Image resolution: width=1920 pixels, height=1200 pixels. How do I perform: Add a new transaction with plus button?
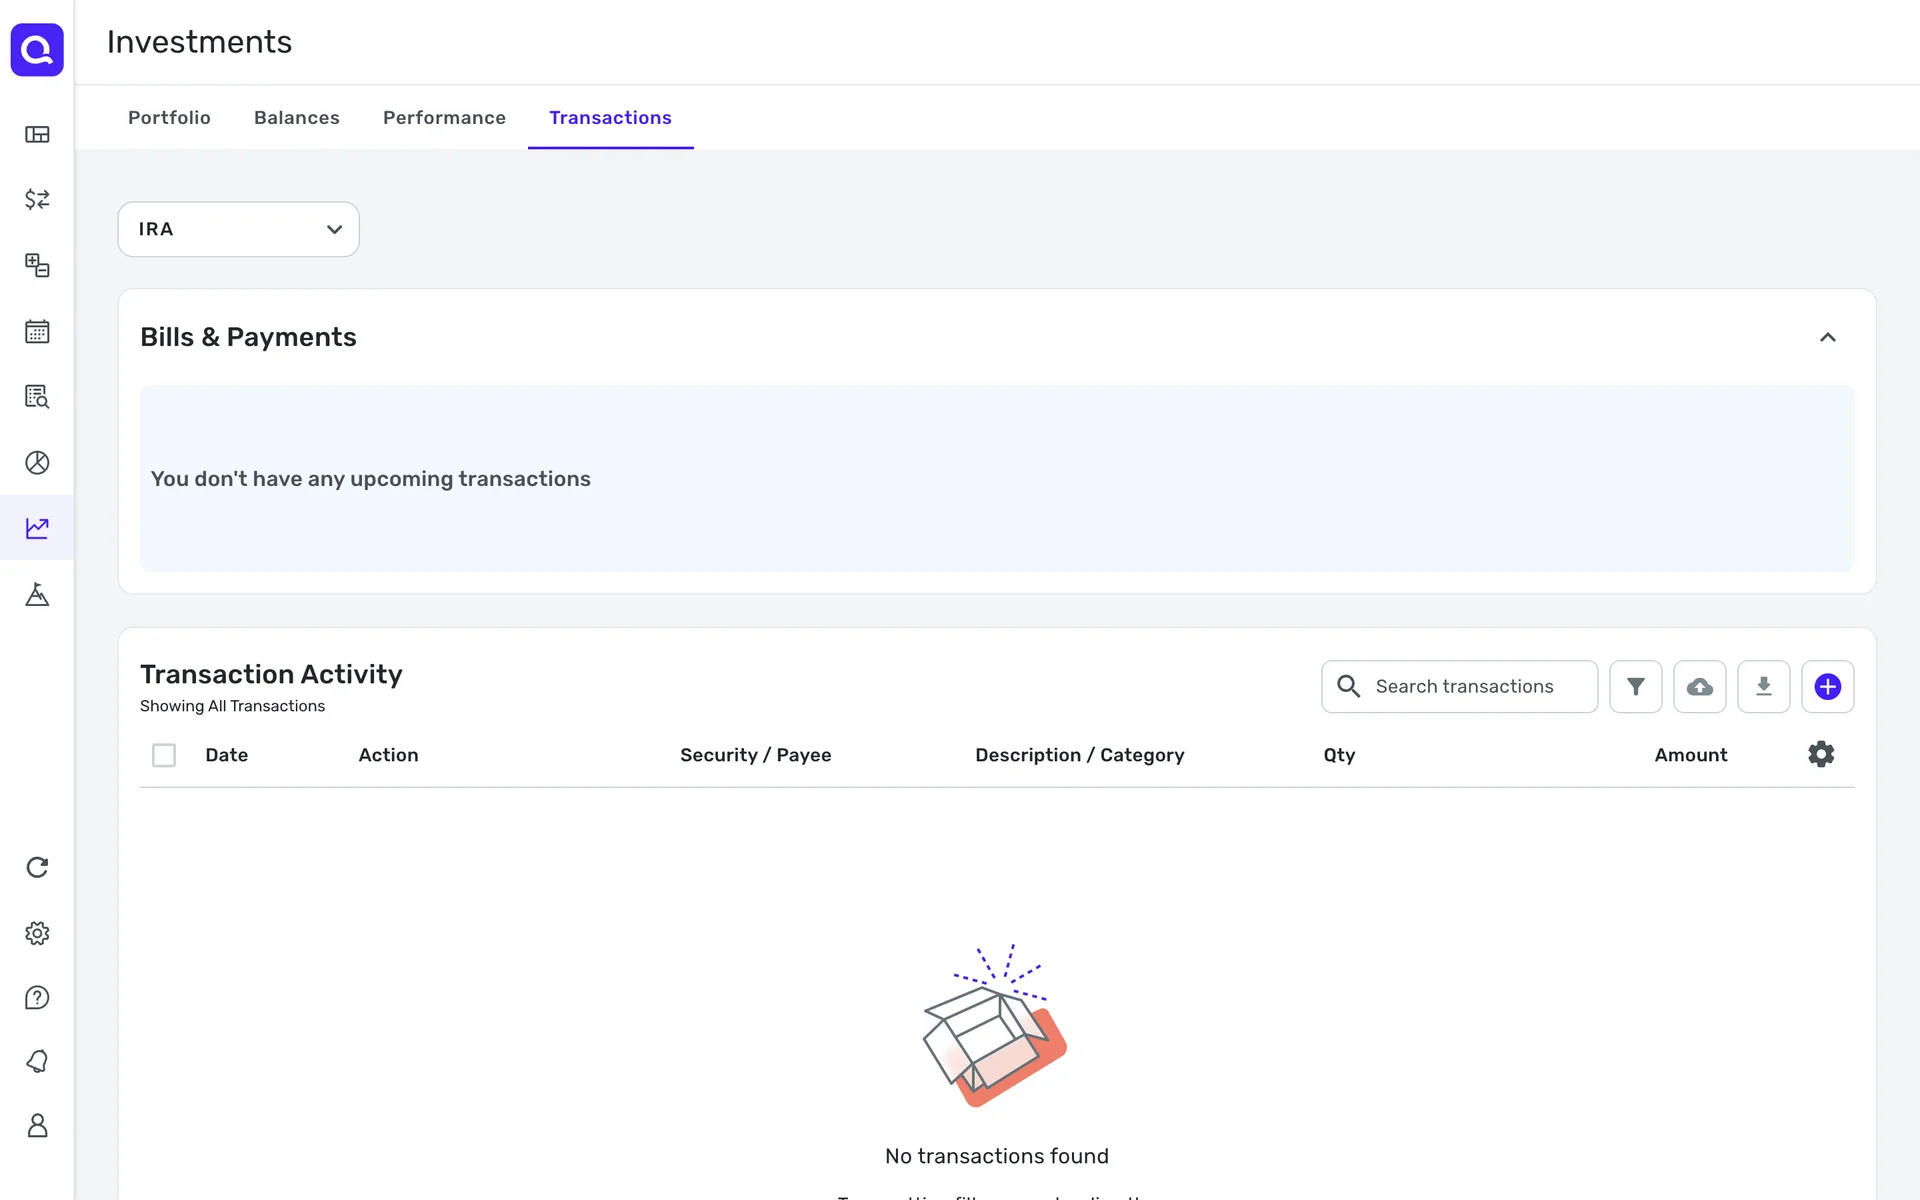(x=1827, y=686)
